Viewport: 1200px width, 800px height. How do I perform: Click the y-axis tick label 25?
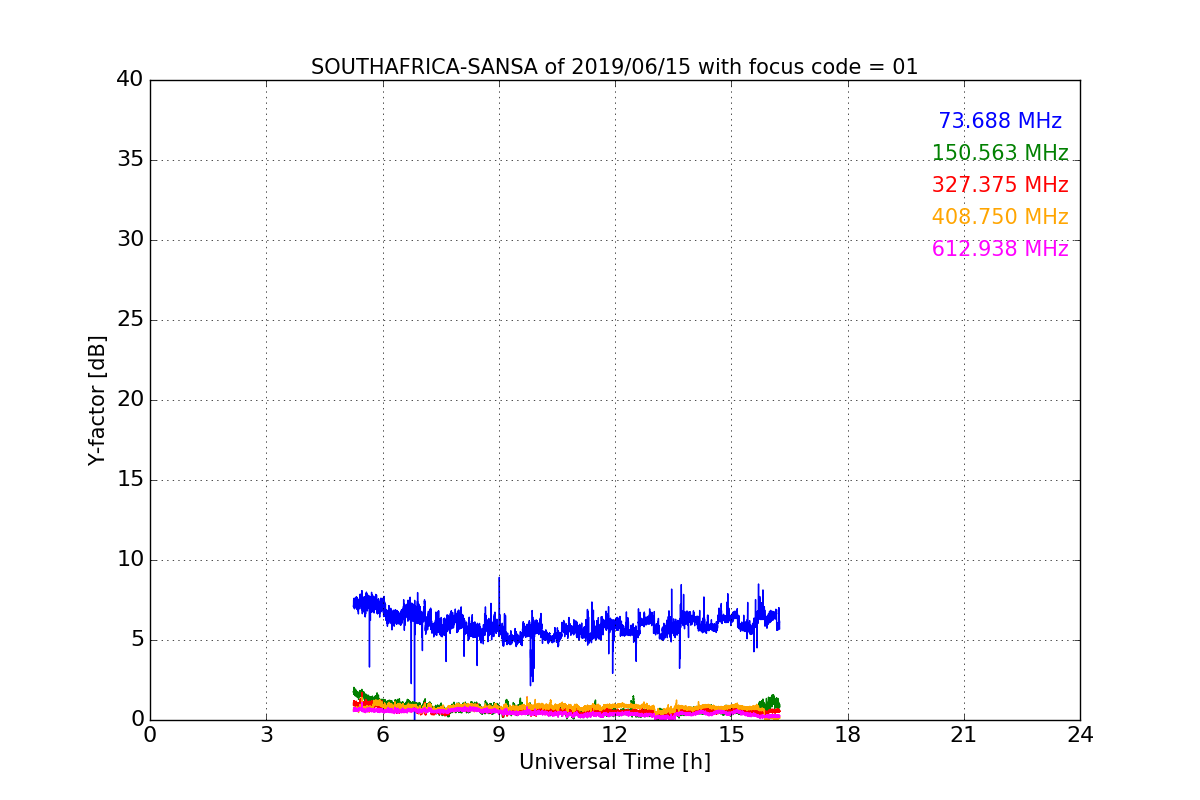point(130,320)
